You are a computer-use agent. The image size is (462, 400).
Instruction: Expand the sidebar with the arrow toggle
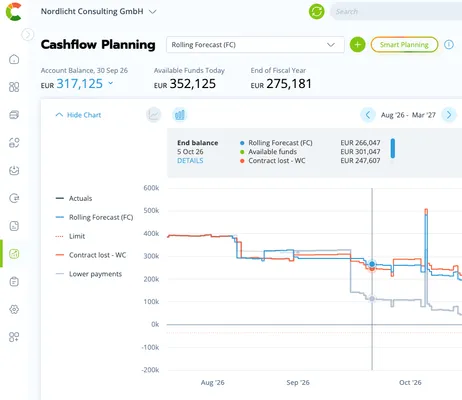pos(28,34)
